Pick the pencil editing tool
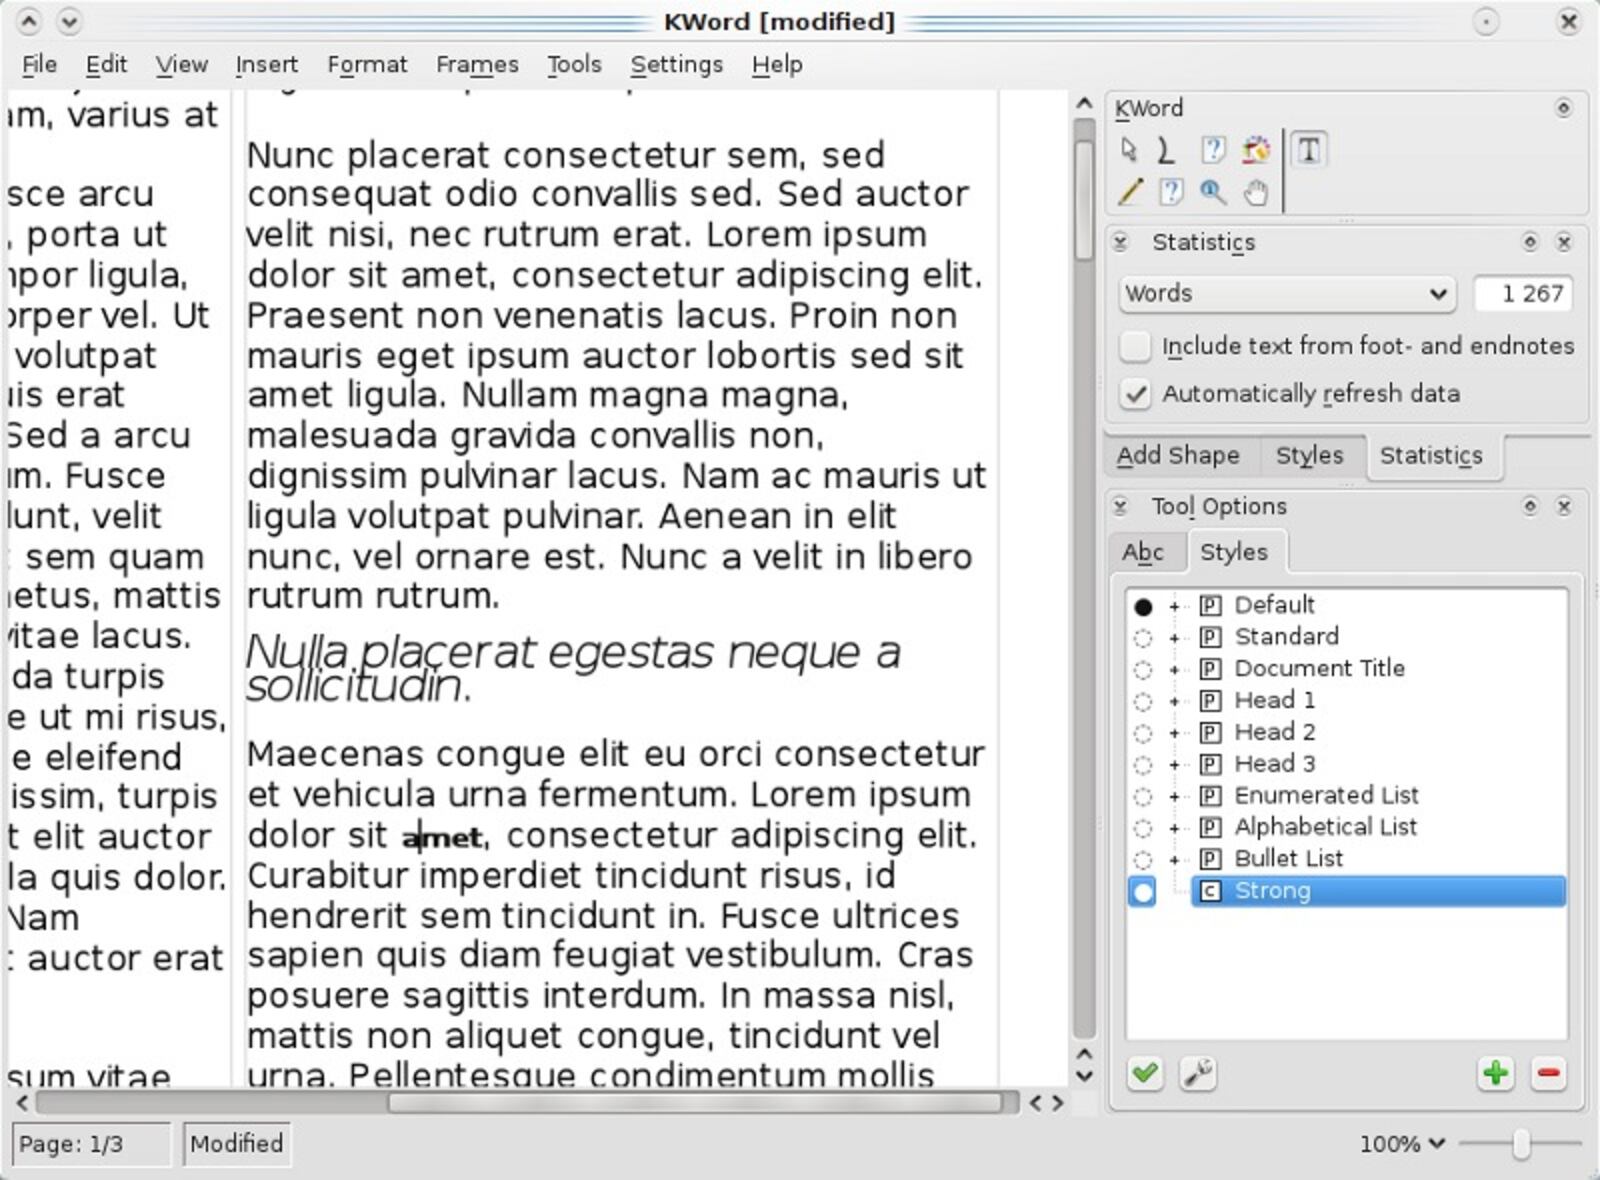Screen dimensions: 1600x1180 coord(1130,192)
